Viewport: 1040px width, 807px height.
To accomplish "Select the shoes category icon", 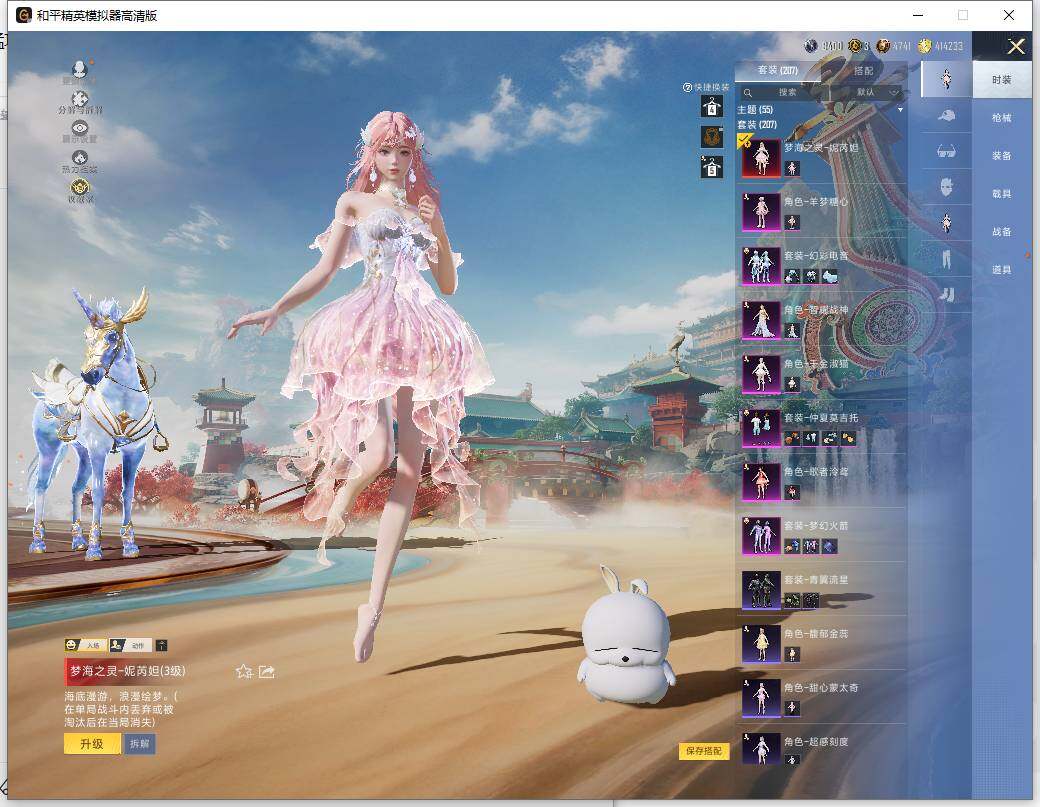I will point(946,294).
